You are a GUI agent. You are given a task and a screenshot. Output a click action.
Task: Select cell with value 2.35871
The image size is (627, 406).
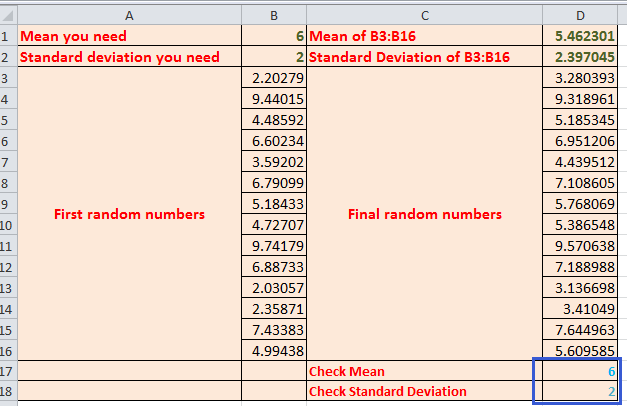click(274, 309)
